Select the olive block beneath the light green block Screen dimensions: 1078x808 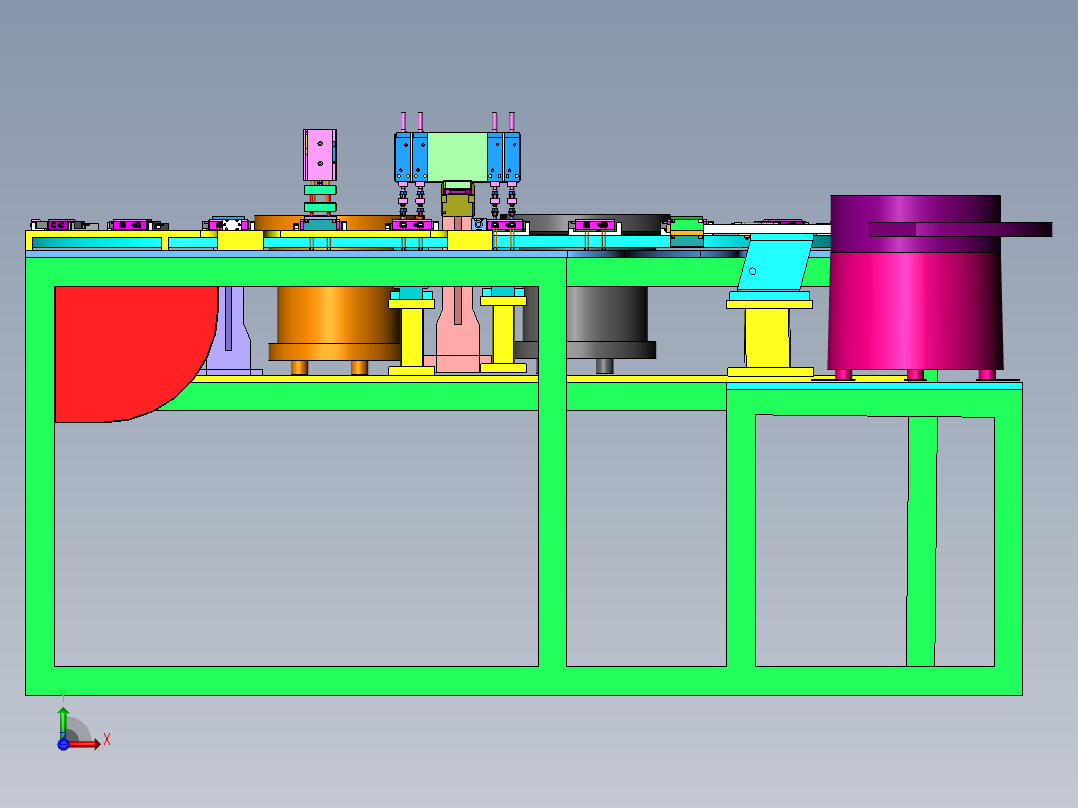pyautogui.click(x=458, y=204)
